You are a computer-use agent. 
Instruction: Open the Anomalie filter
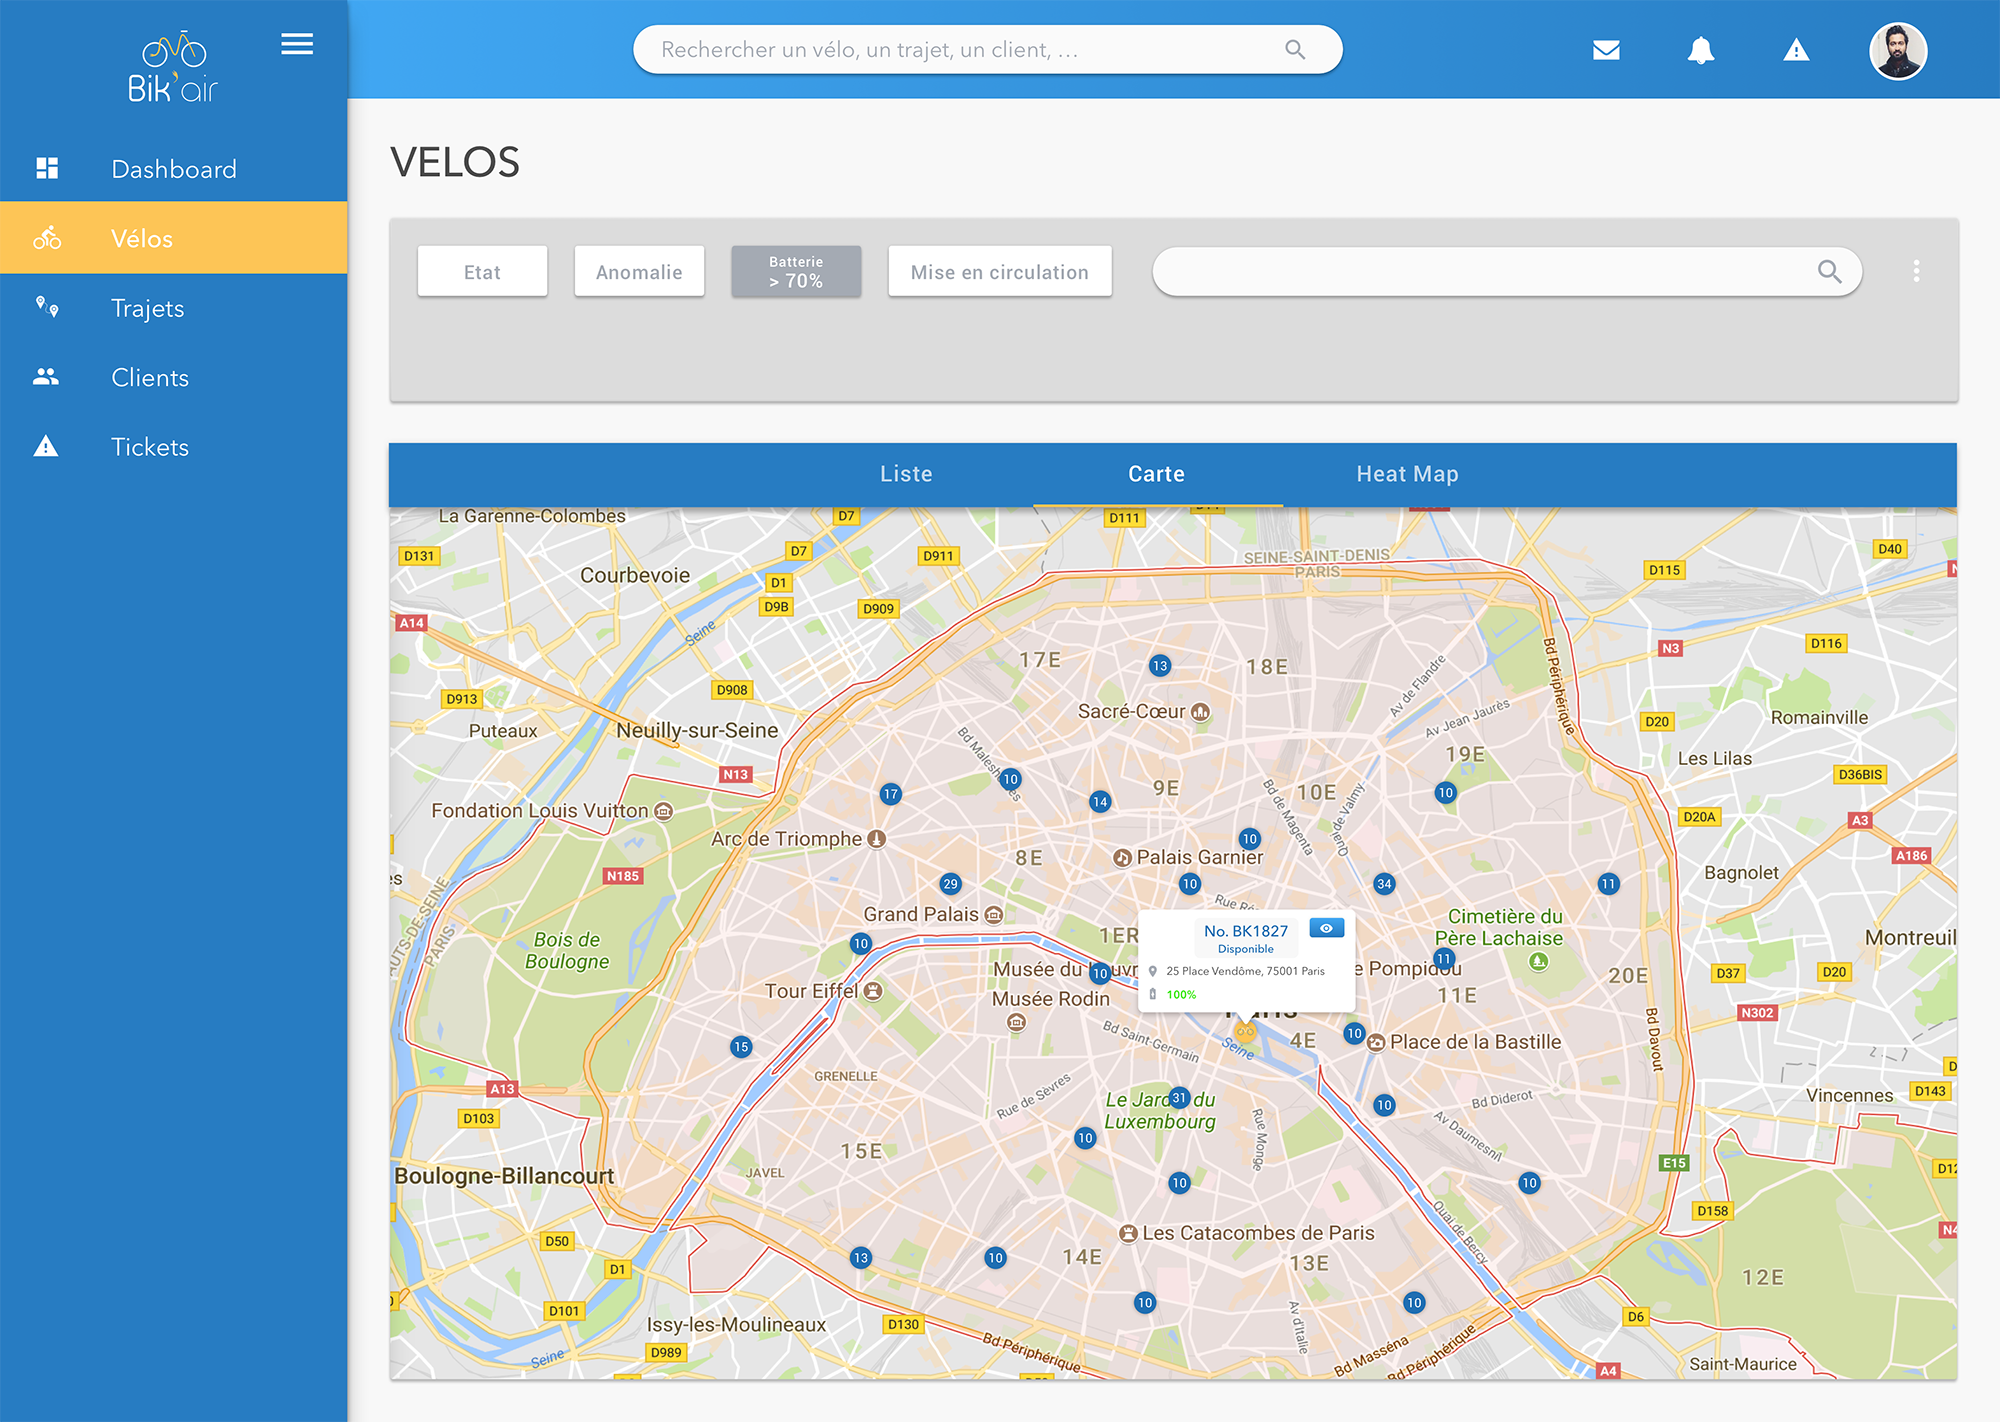[639, 271]
